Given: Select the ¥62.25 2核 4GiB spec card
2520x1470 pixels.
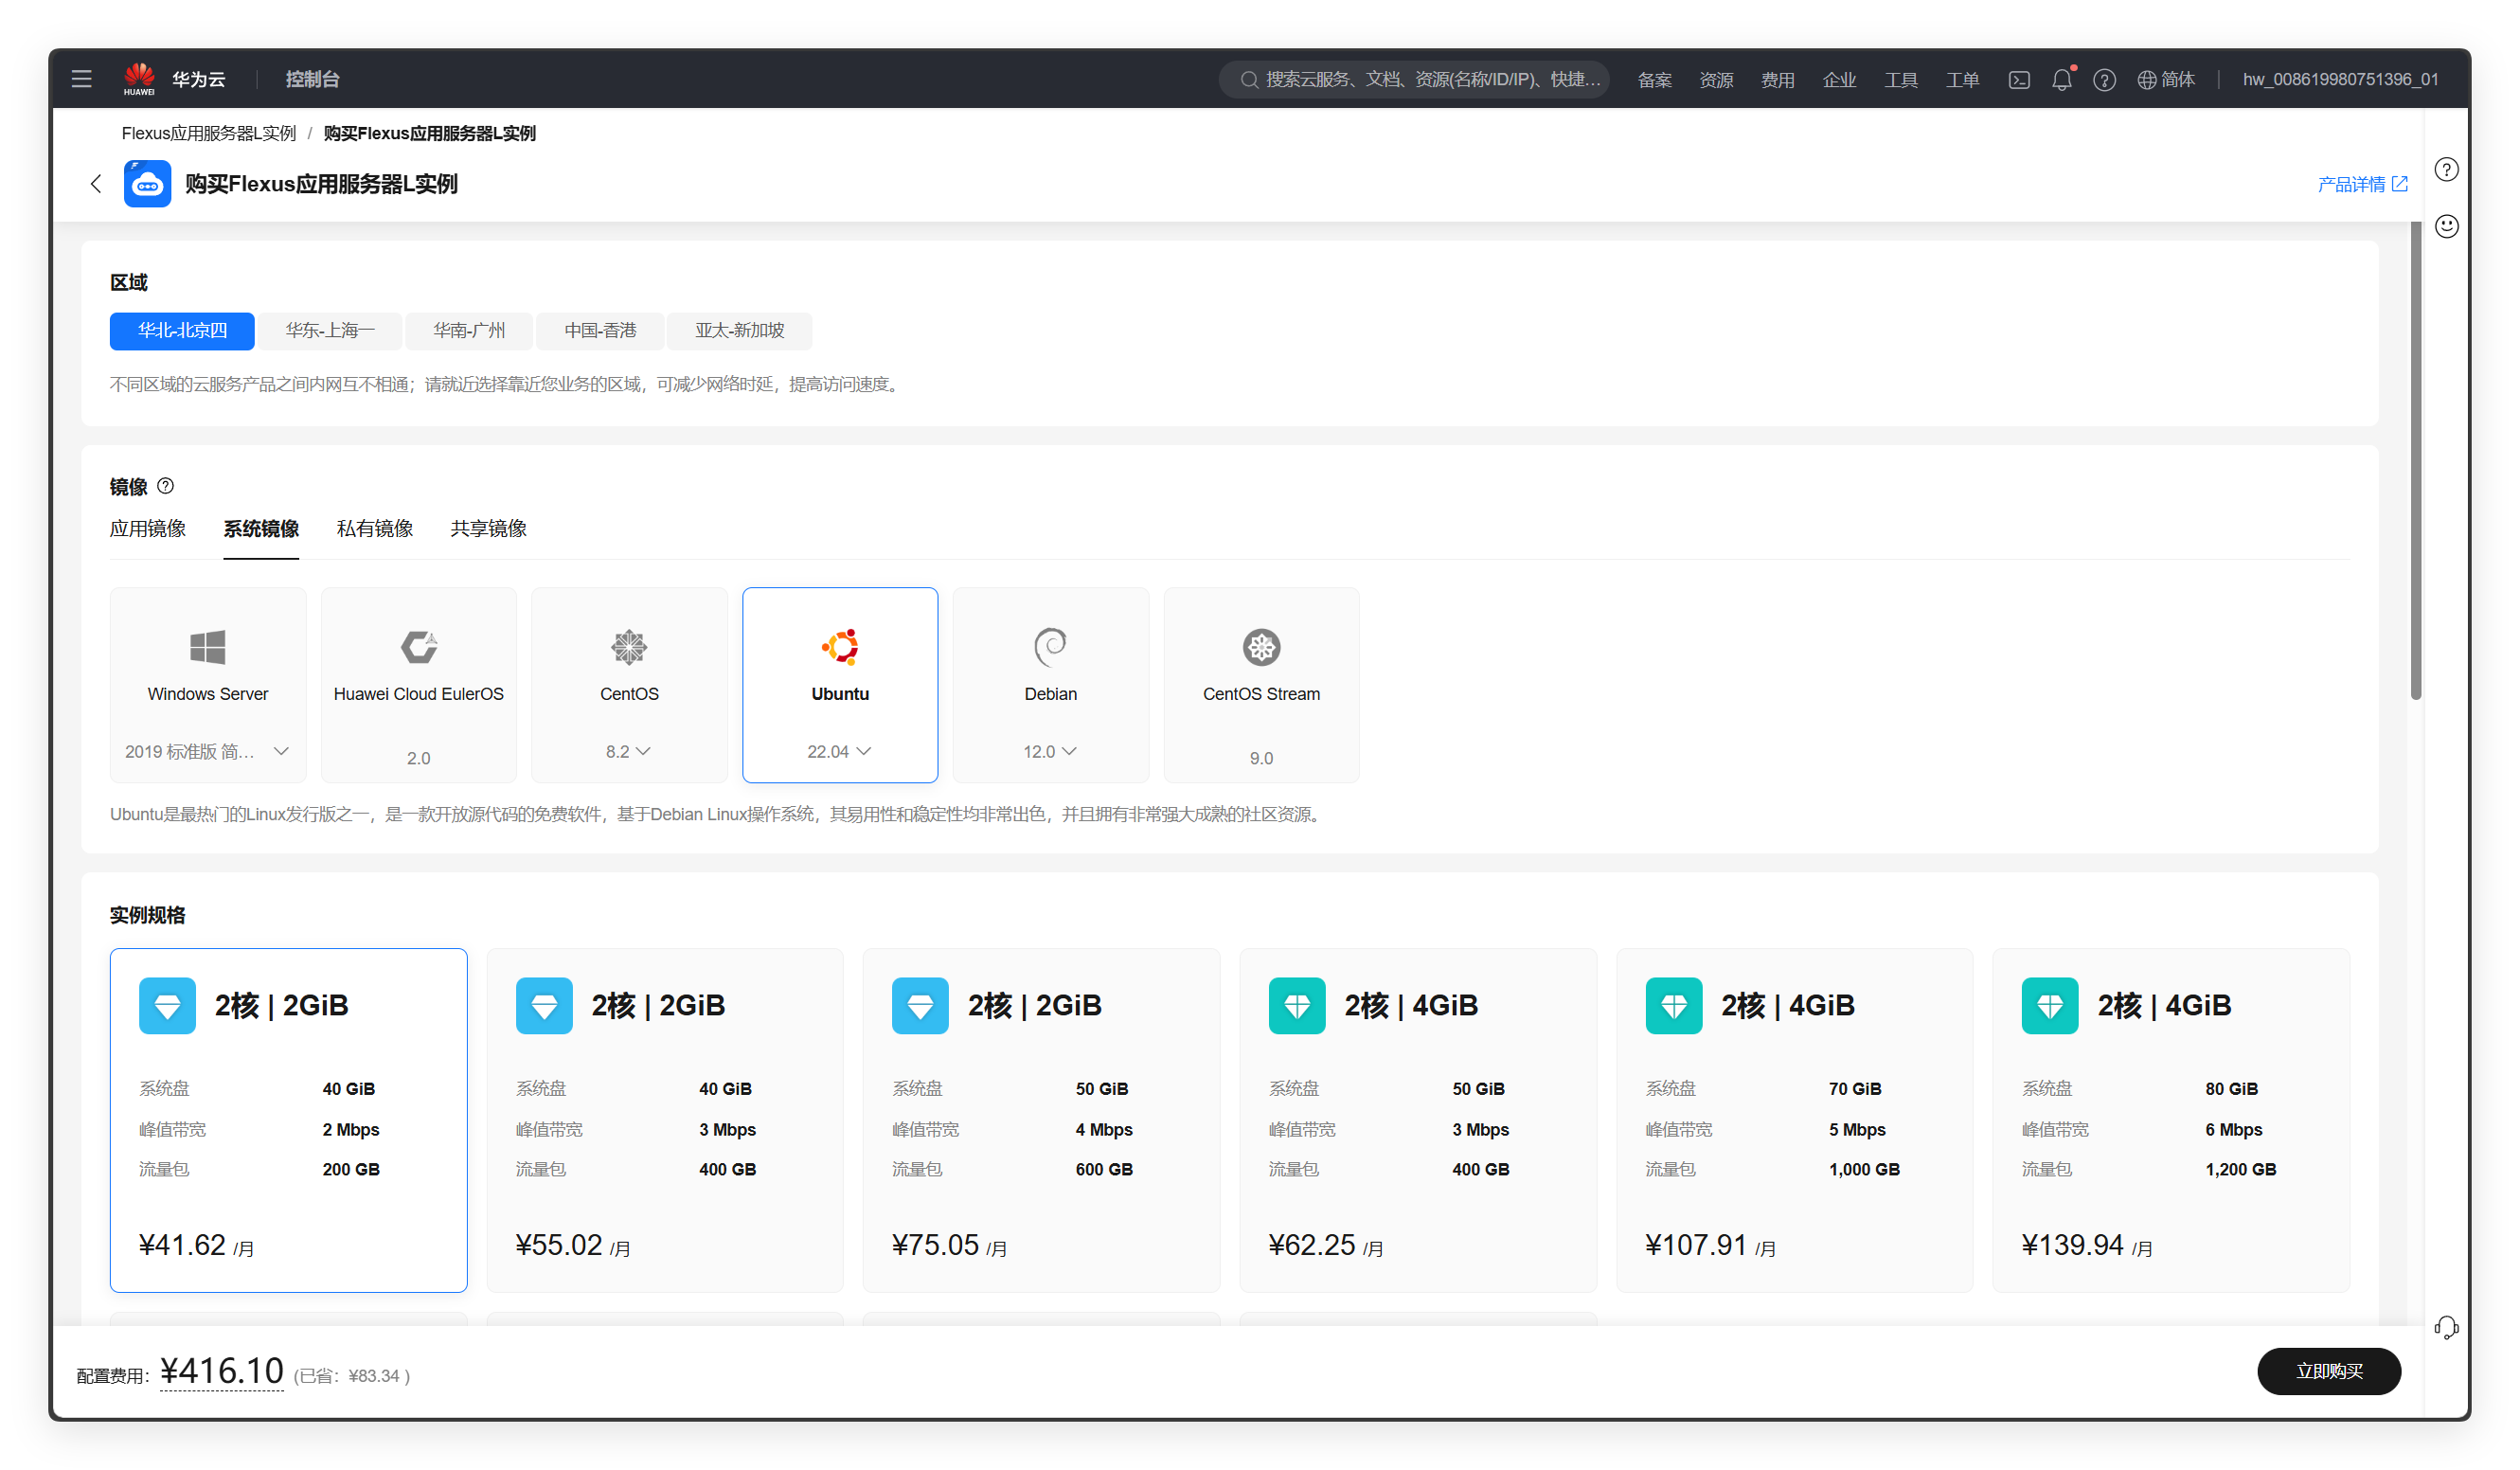Looking at the screenshot, I should tap(1418, 1120).
